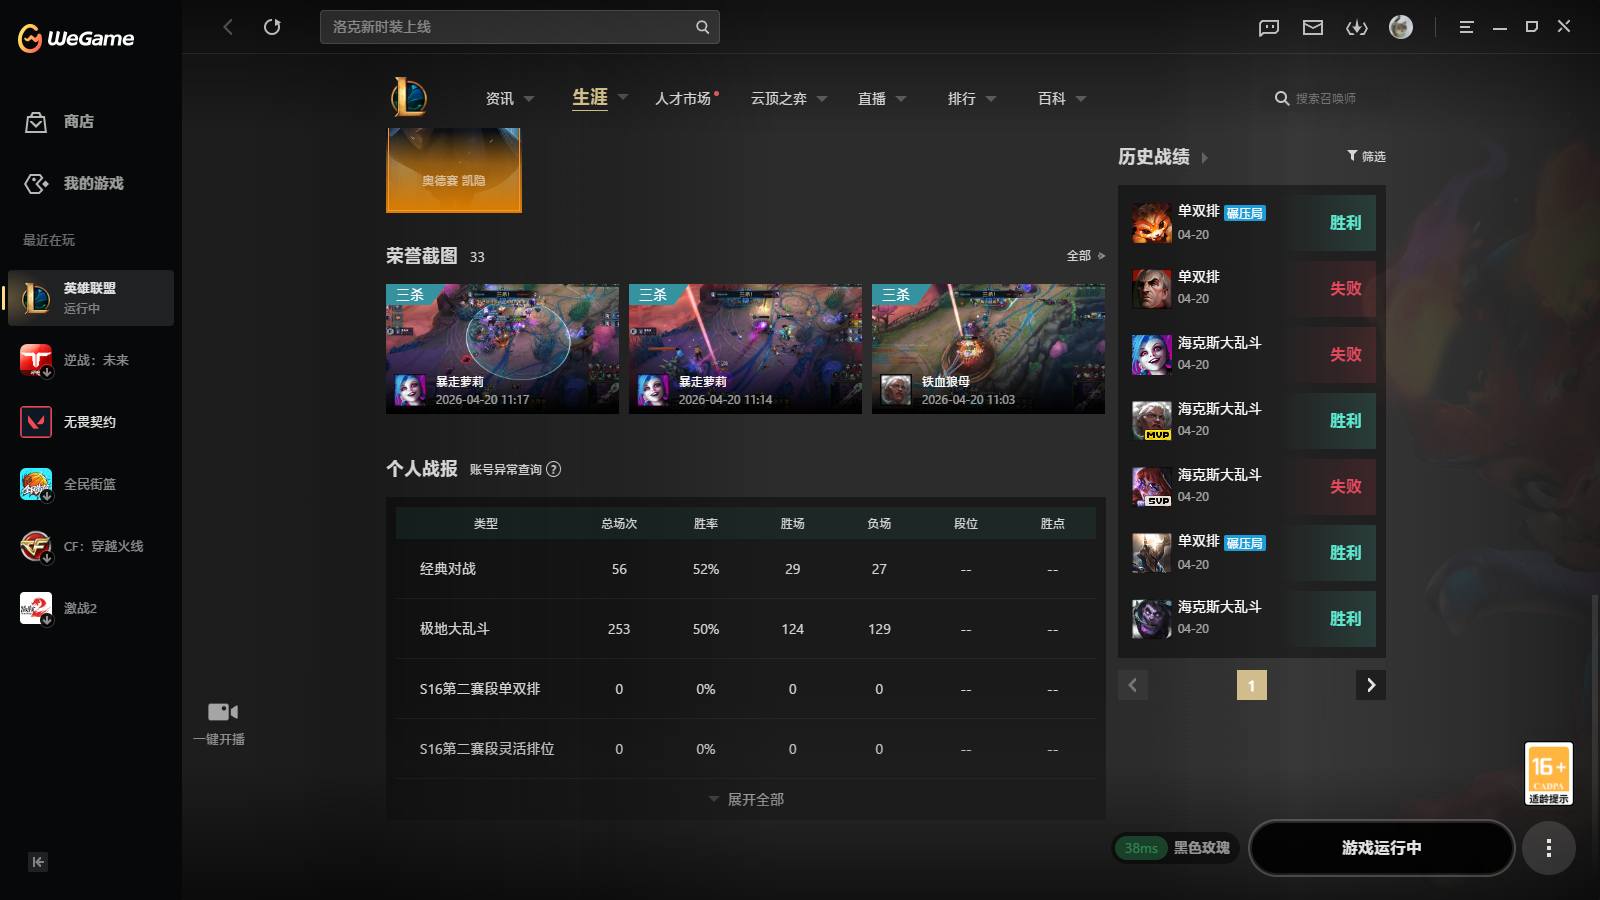Expand the 云顶之弈 dropdown menu
Viewport: 1600px width, 900px height.
pos(822,99)
